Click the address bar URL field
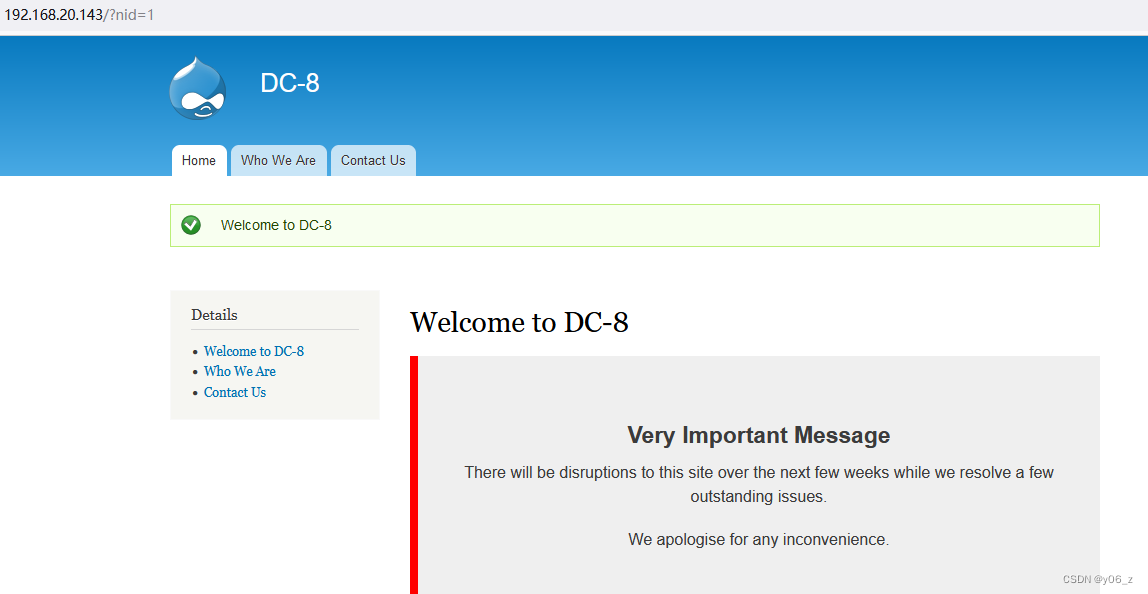This screenshot has height=594, width=1148. tap(574, 15)
